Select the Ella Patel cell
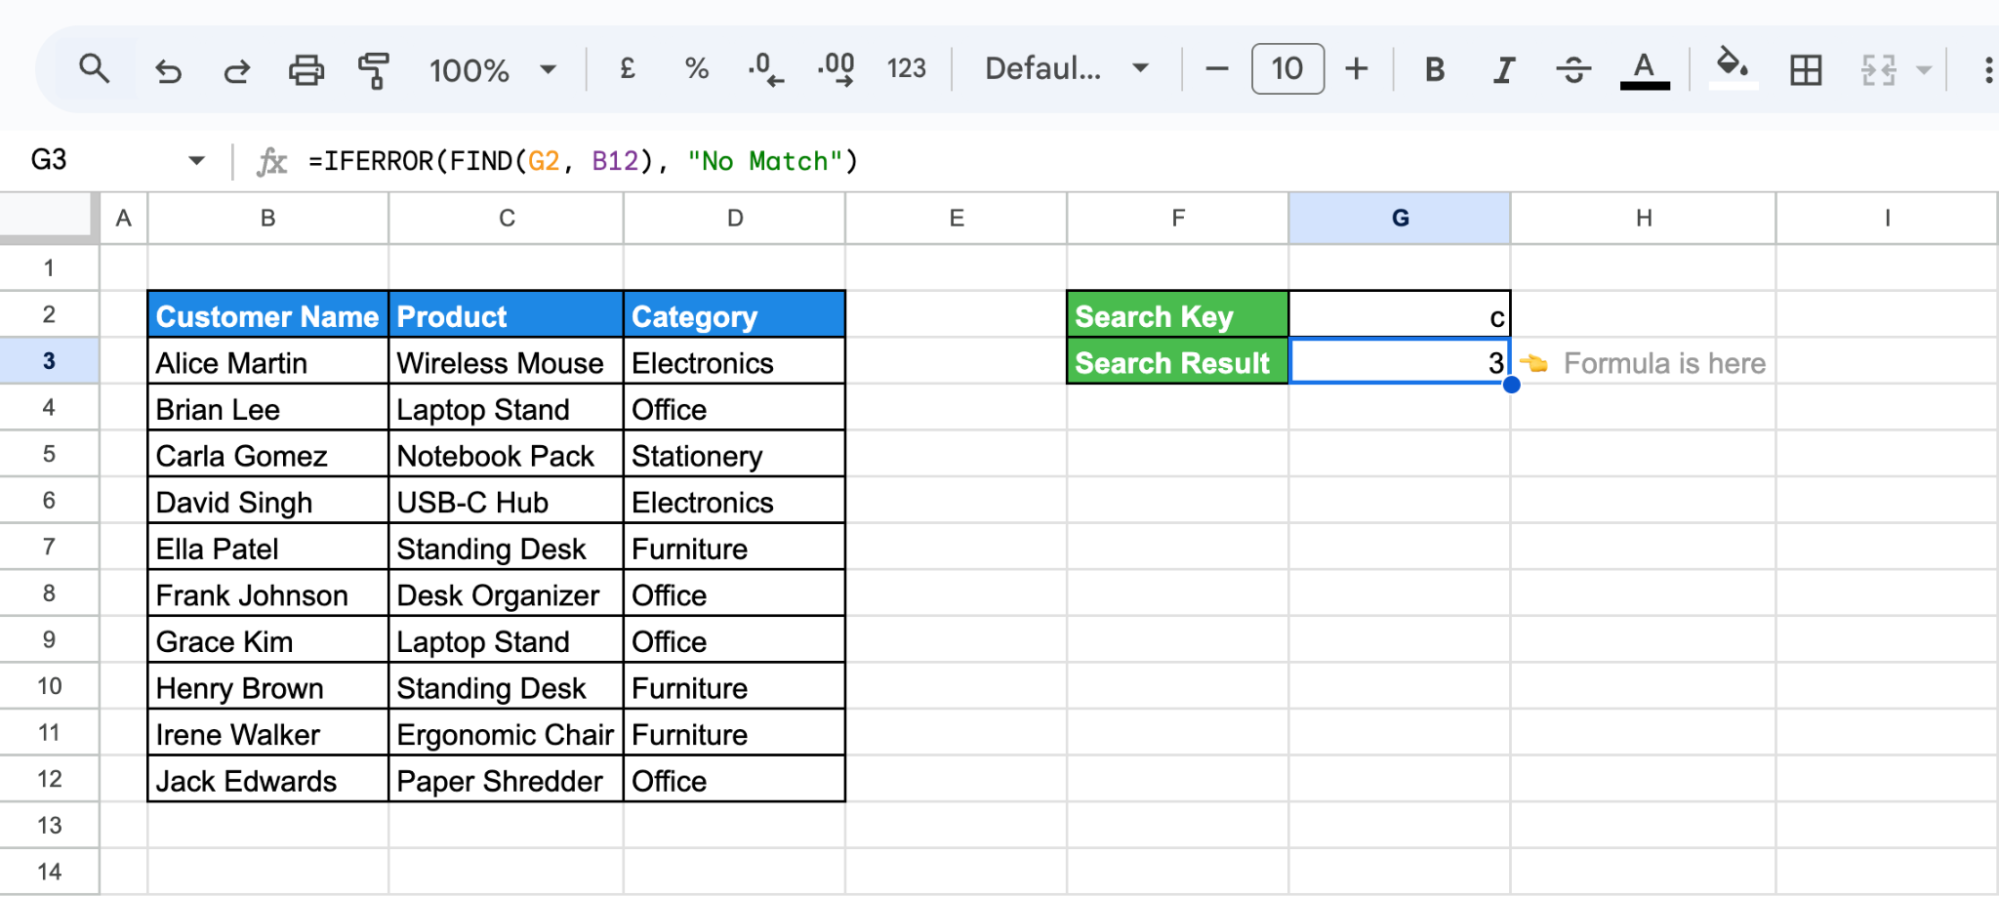The height and width of the screenshot is (897, 1999). [x=268, y=548]
